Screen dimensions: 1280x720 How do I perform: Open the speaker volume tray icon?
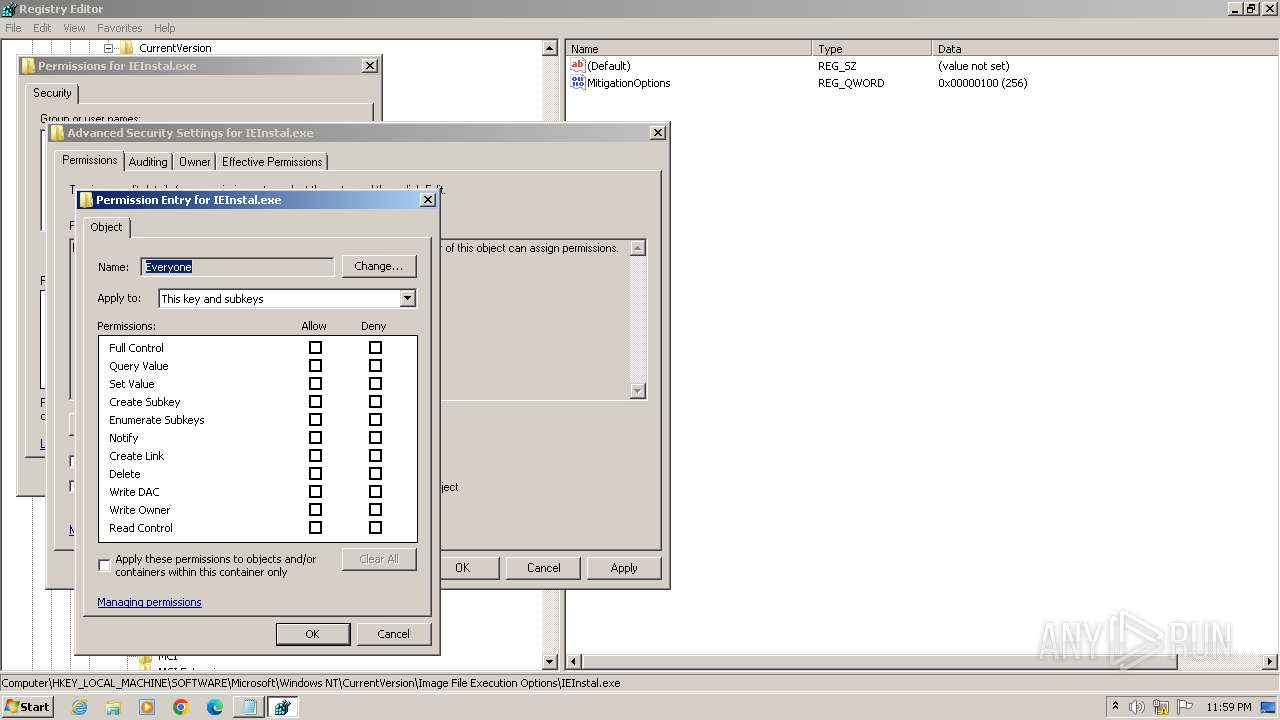tap(1136, 707)
